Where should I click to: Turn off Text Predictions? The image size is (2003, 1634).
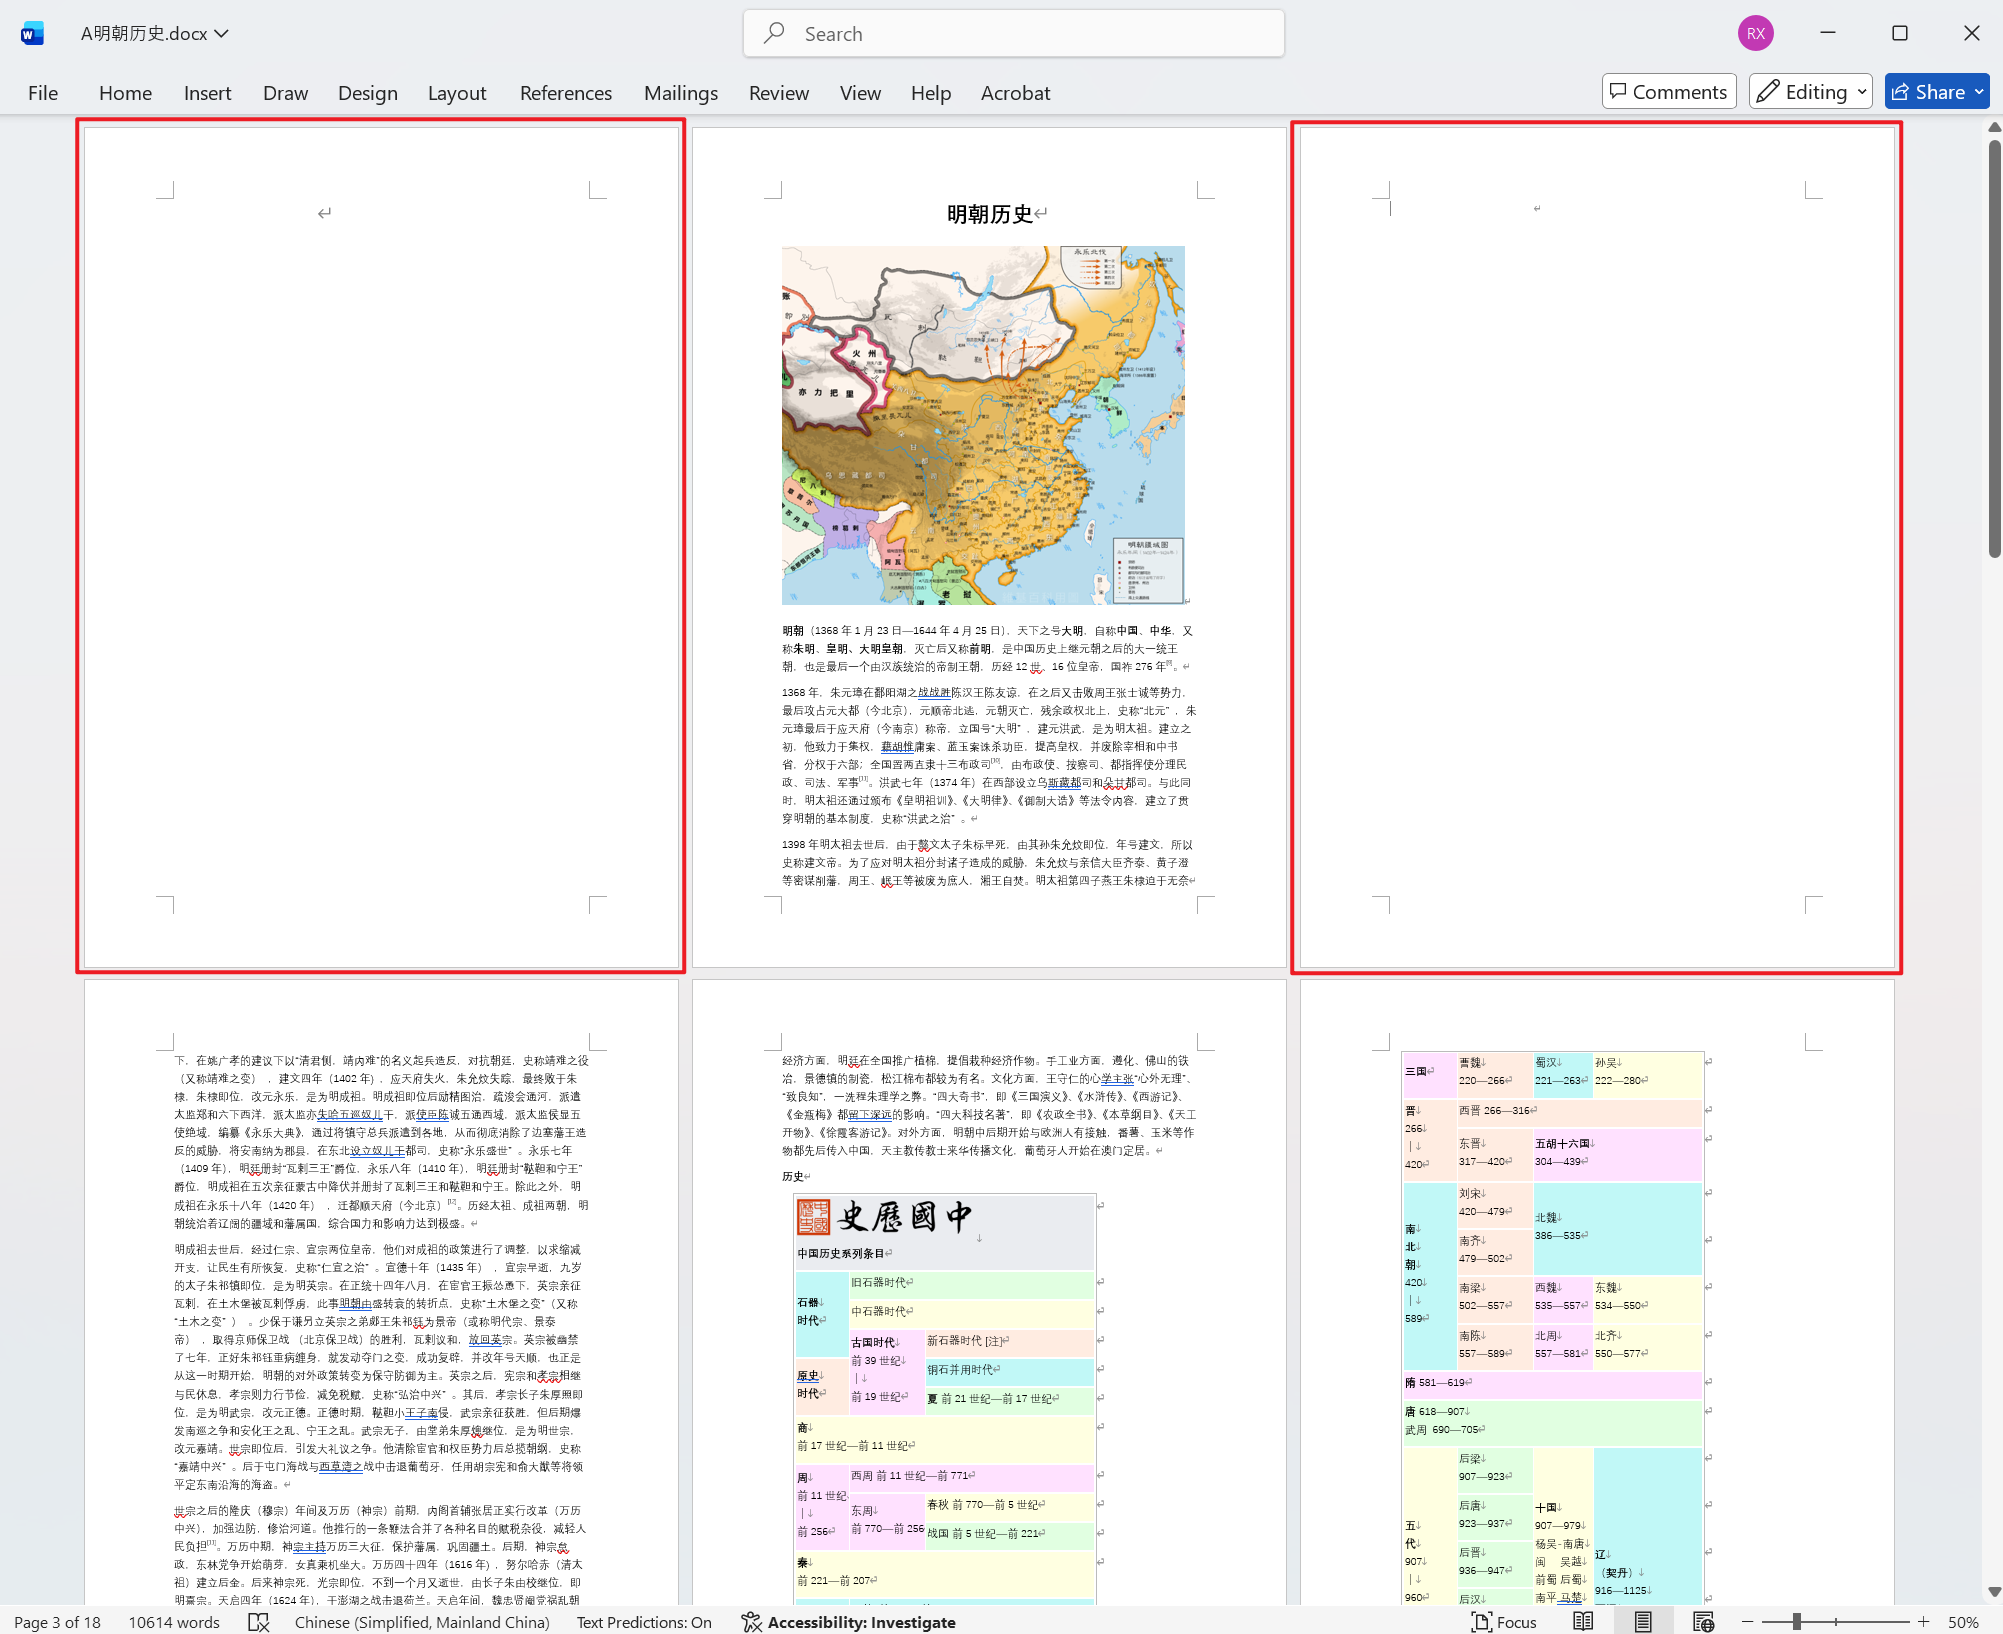coord(644,1622)
